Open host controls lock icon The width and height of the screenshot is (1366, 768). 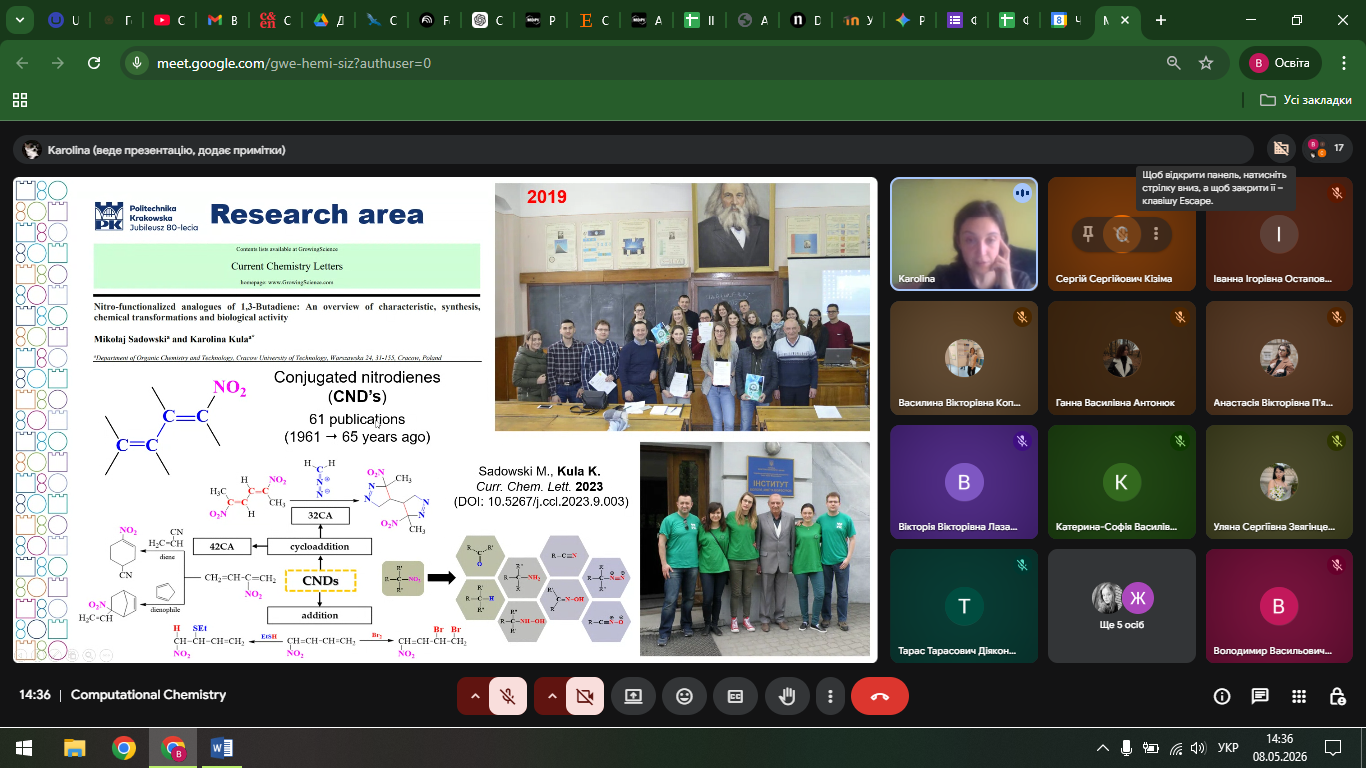click(1337, 696)
